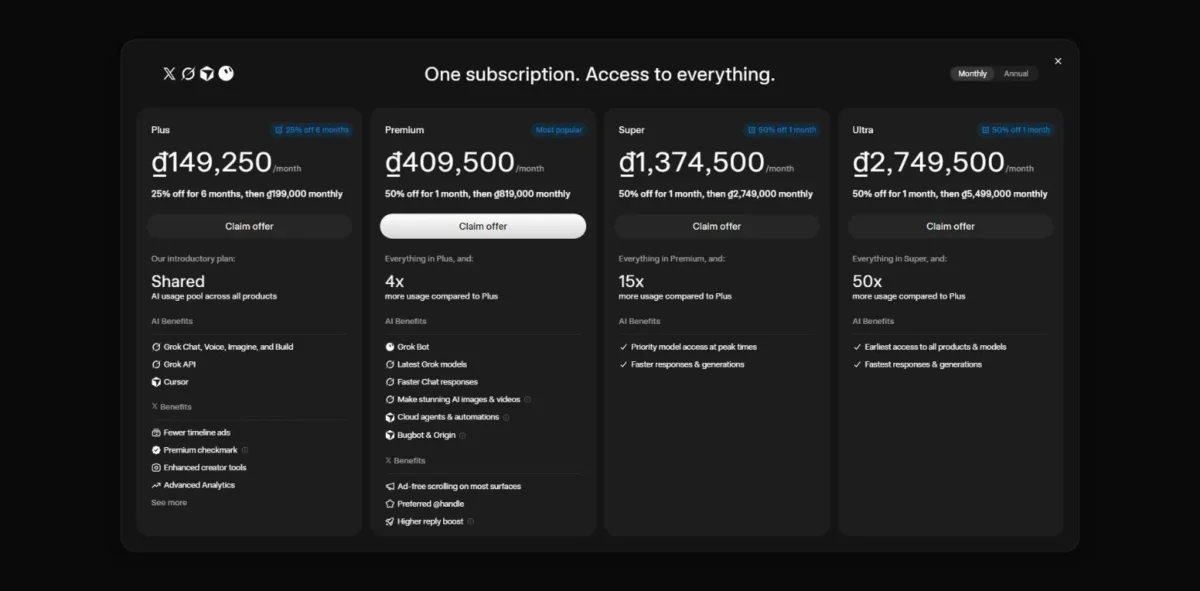
Task: Click the 'Shared' usage heading
Action: point(178,282)
